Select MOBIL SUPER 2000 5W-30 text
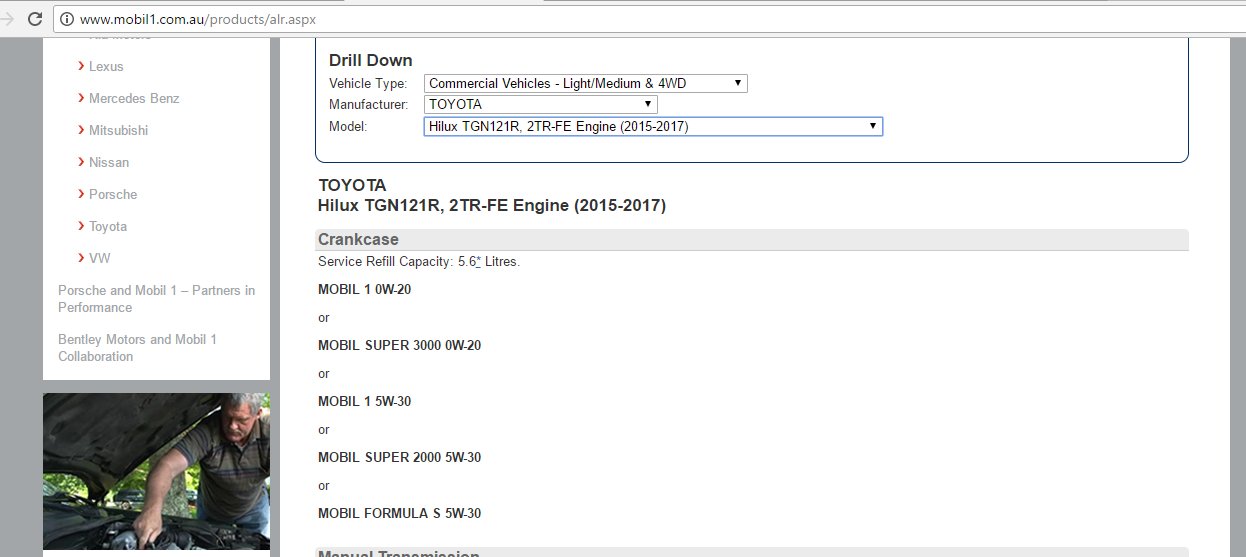This screenshot has width=1246, height=557. (x=400, y=457)
